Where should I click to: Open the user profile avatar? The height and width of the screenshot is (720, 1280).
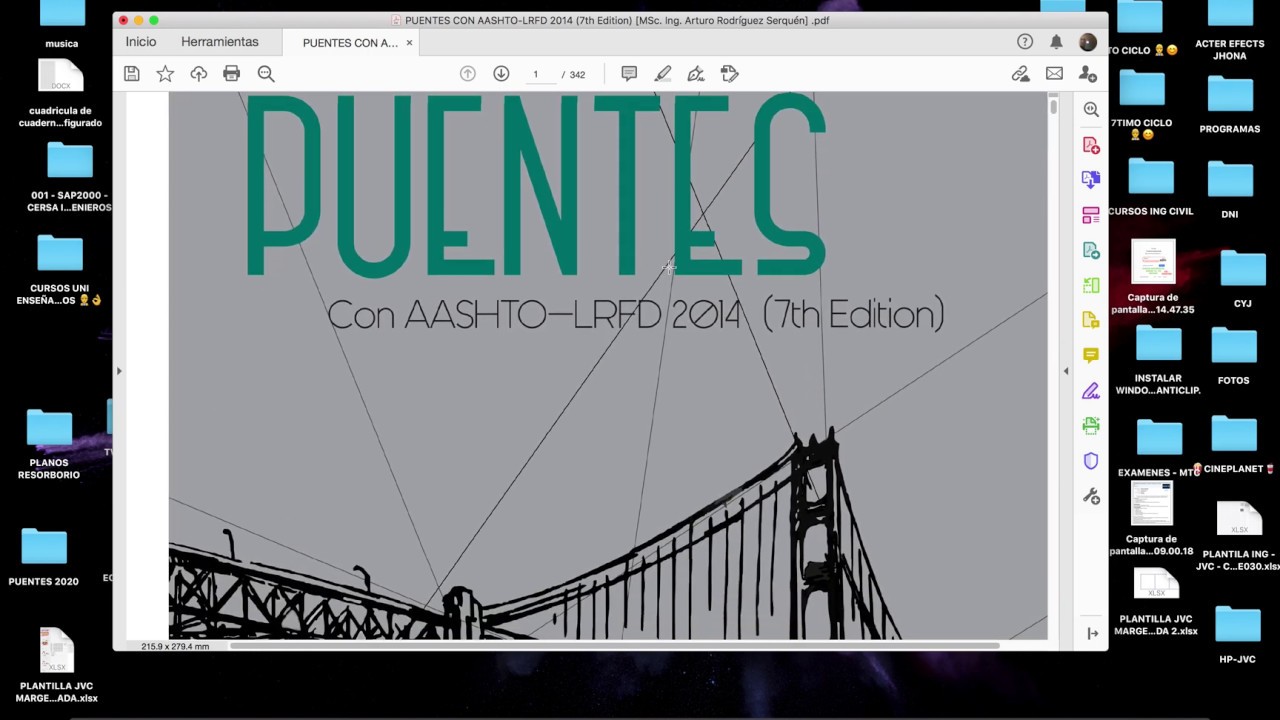click(1088, 42)
